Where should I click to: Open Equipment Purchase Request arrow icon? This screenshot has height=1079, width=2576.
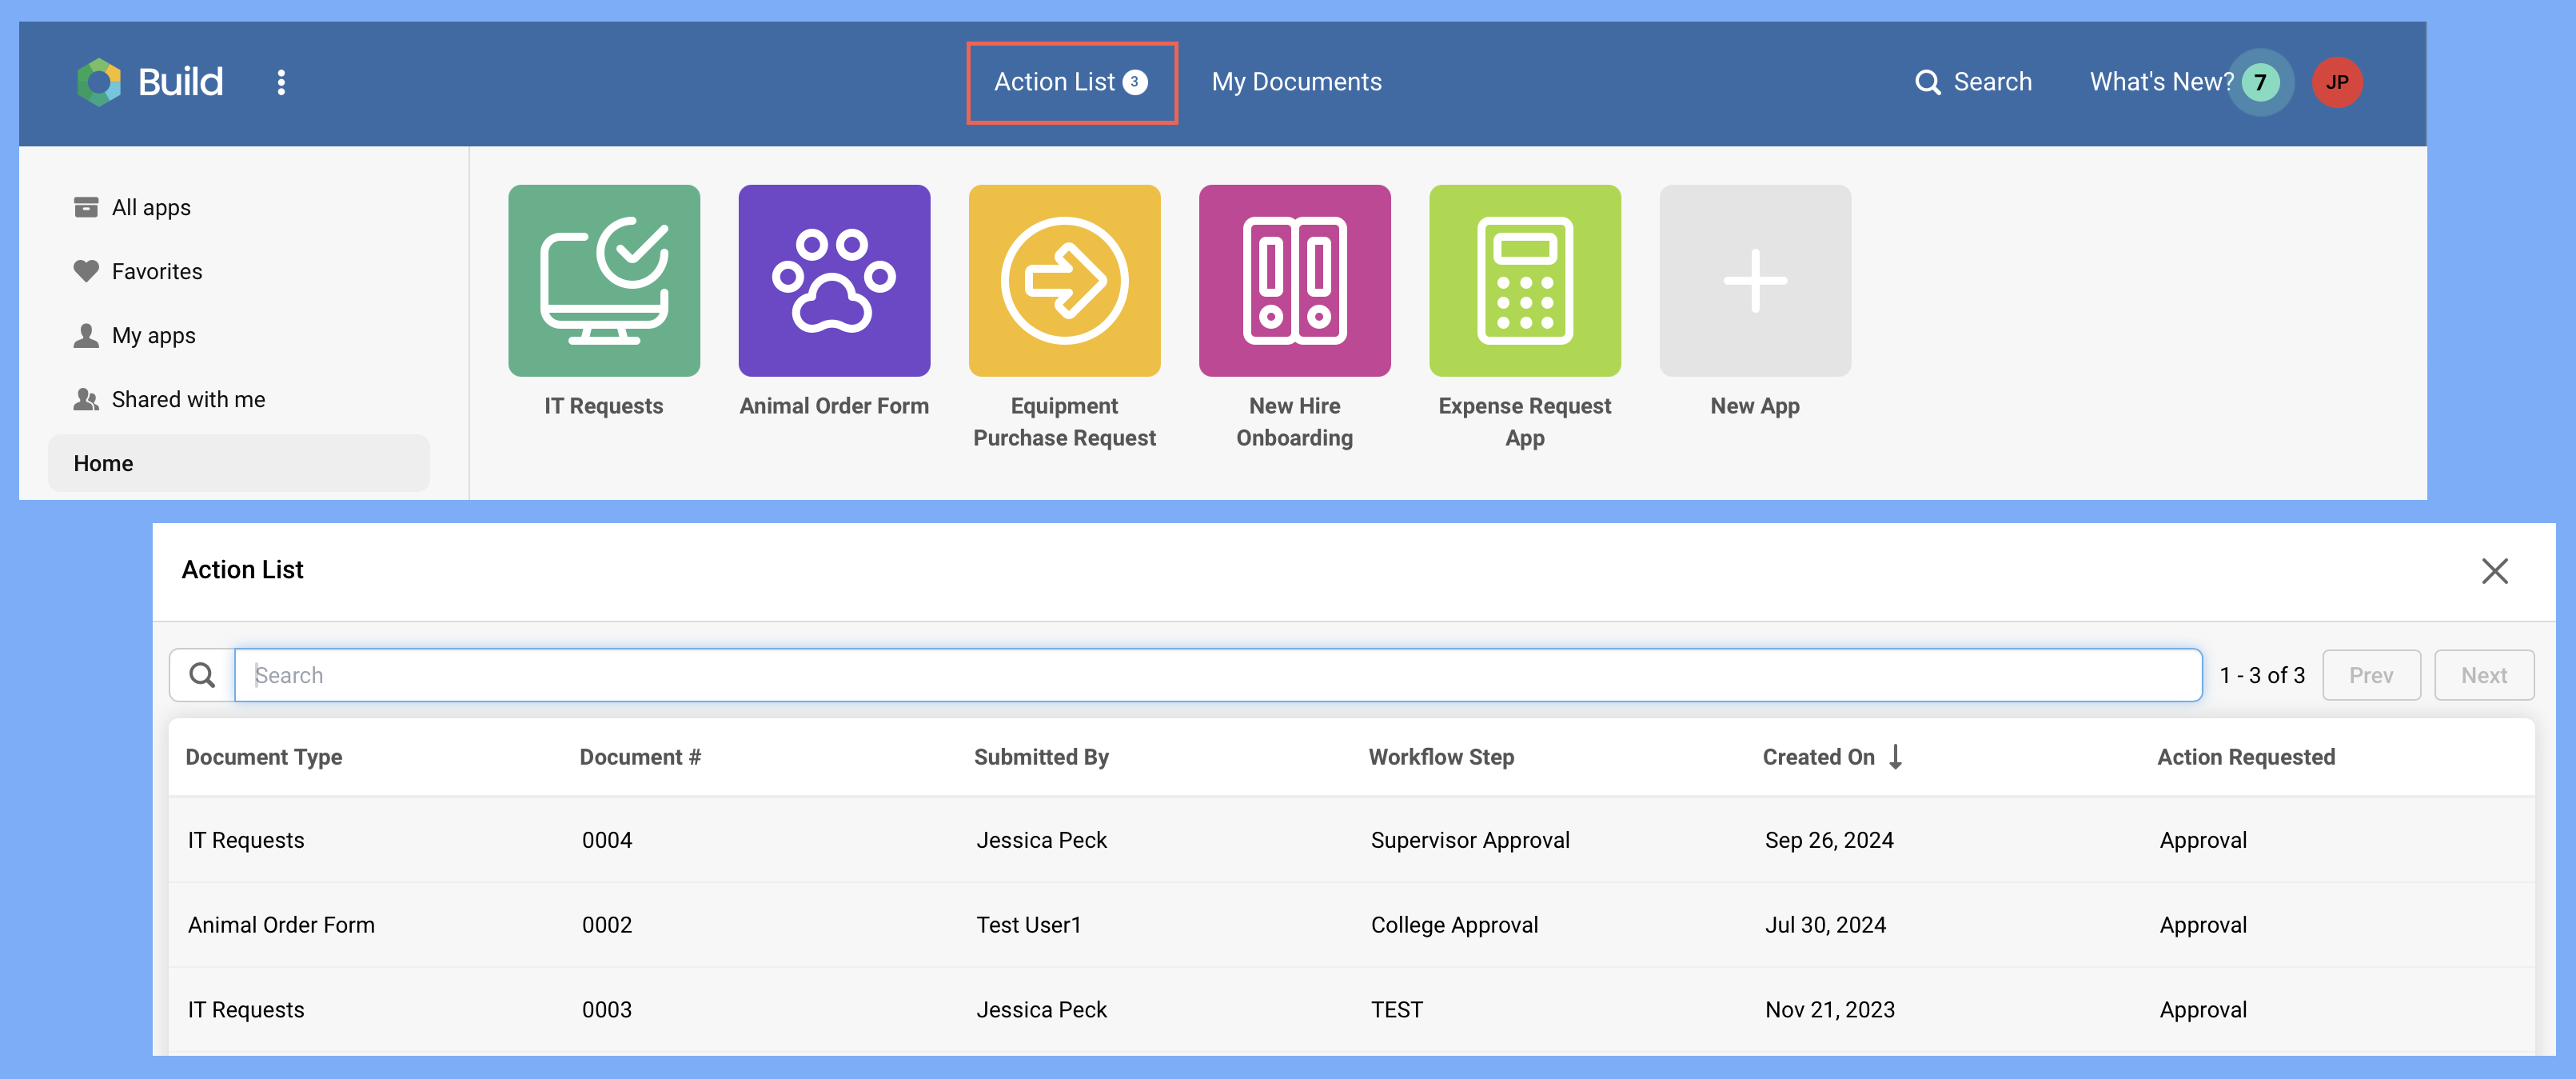[1064, 281]
